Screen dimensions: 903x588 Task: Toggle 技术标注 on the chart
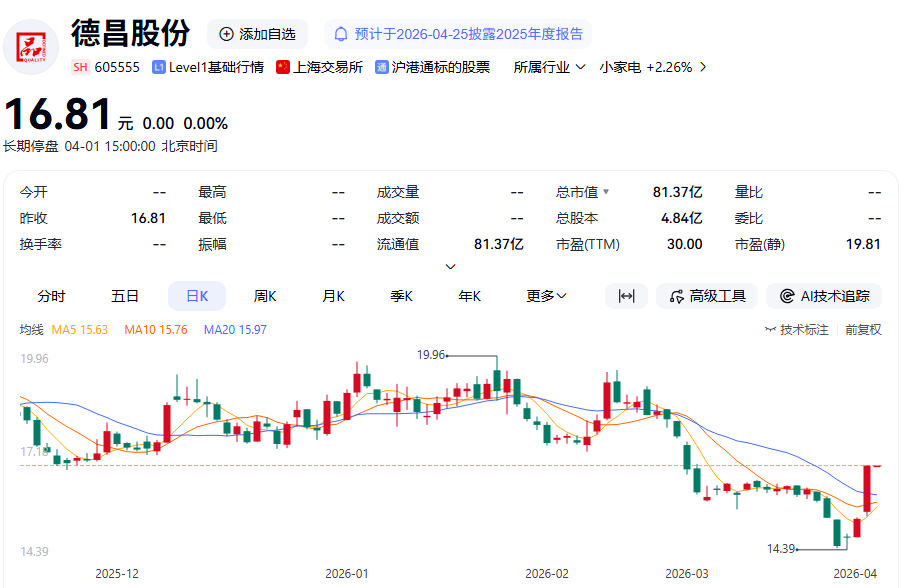(x=796, y=329)
